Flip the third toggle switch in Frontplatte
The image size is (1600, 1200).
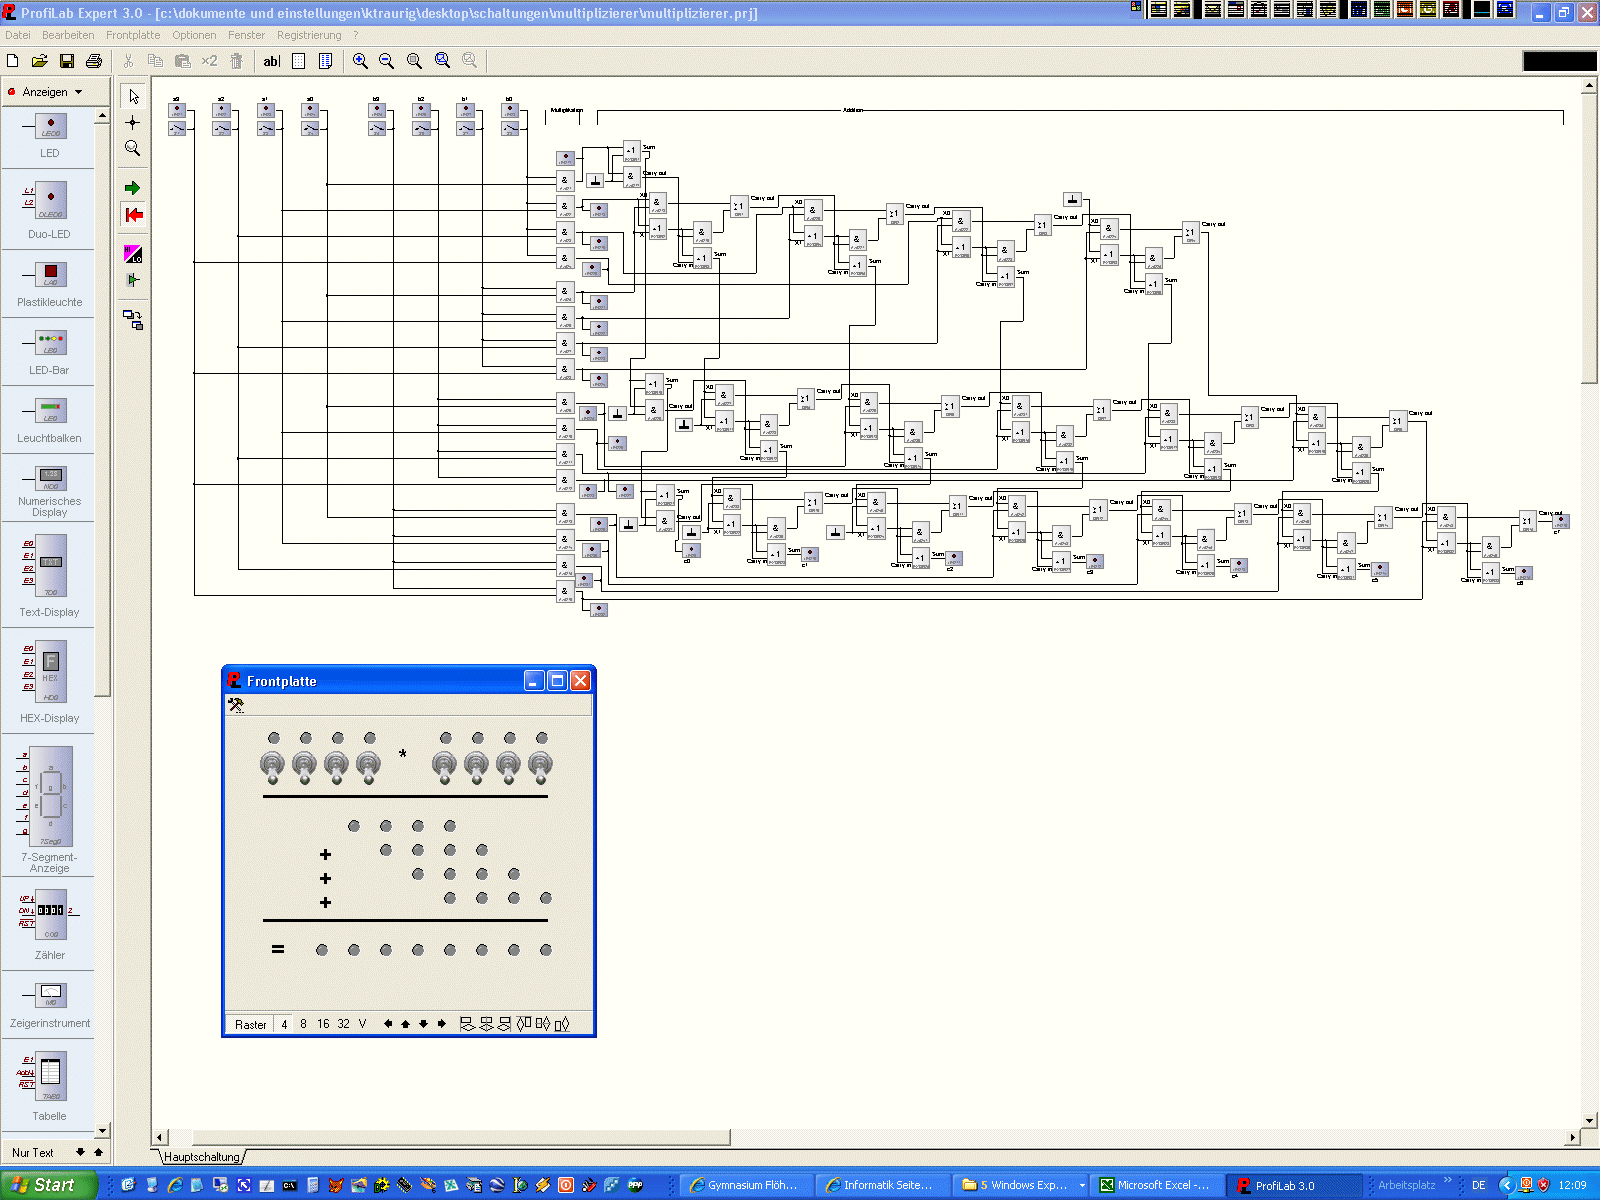pos(337,767)
